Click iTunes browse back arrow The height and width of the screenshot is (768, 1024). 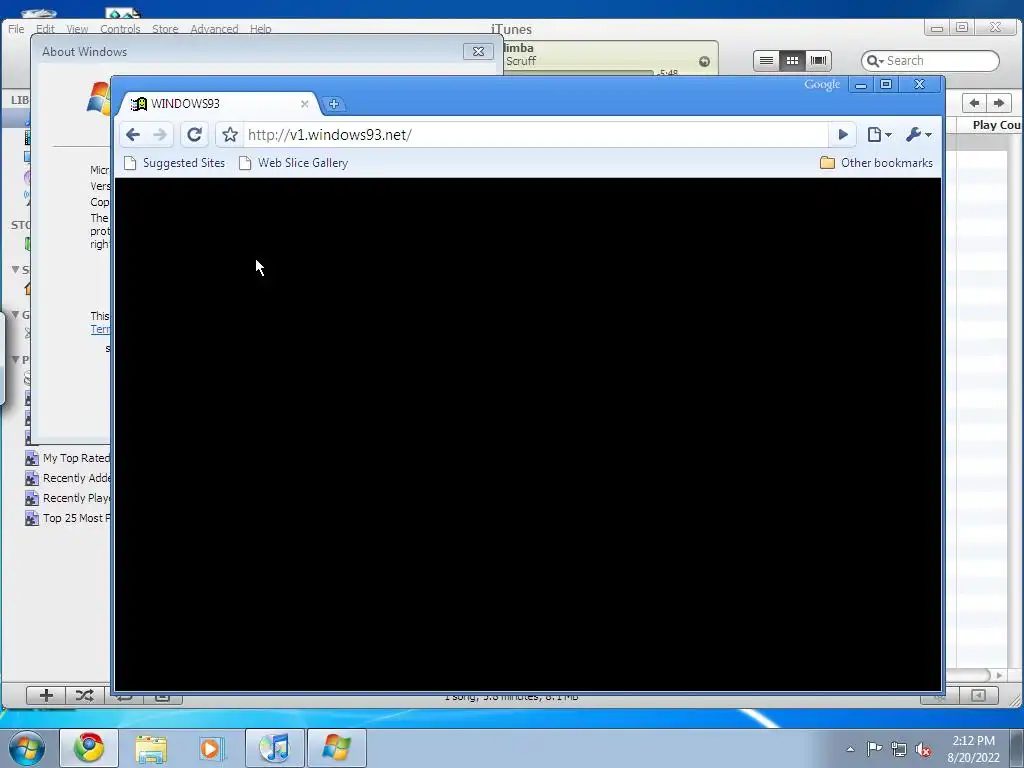point(974,103)
